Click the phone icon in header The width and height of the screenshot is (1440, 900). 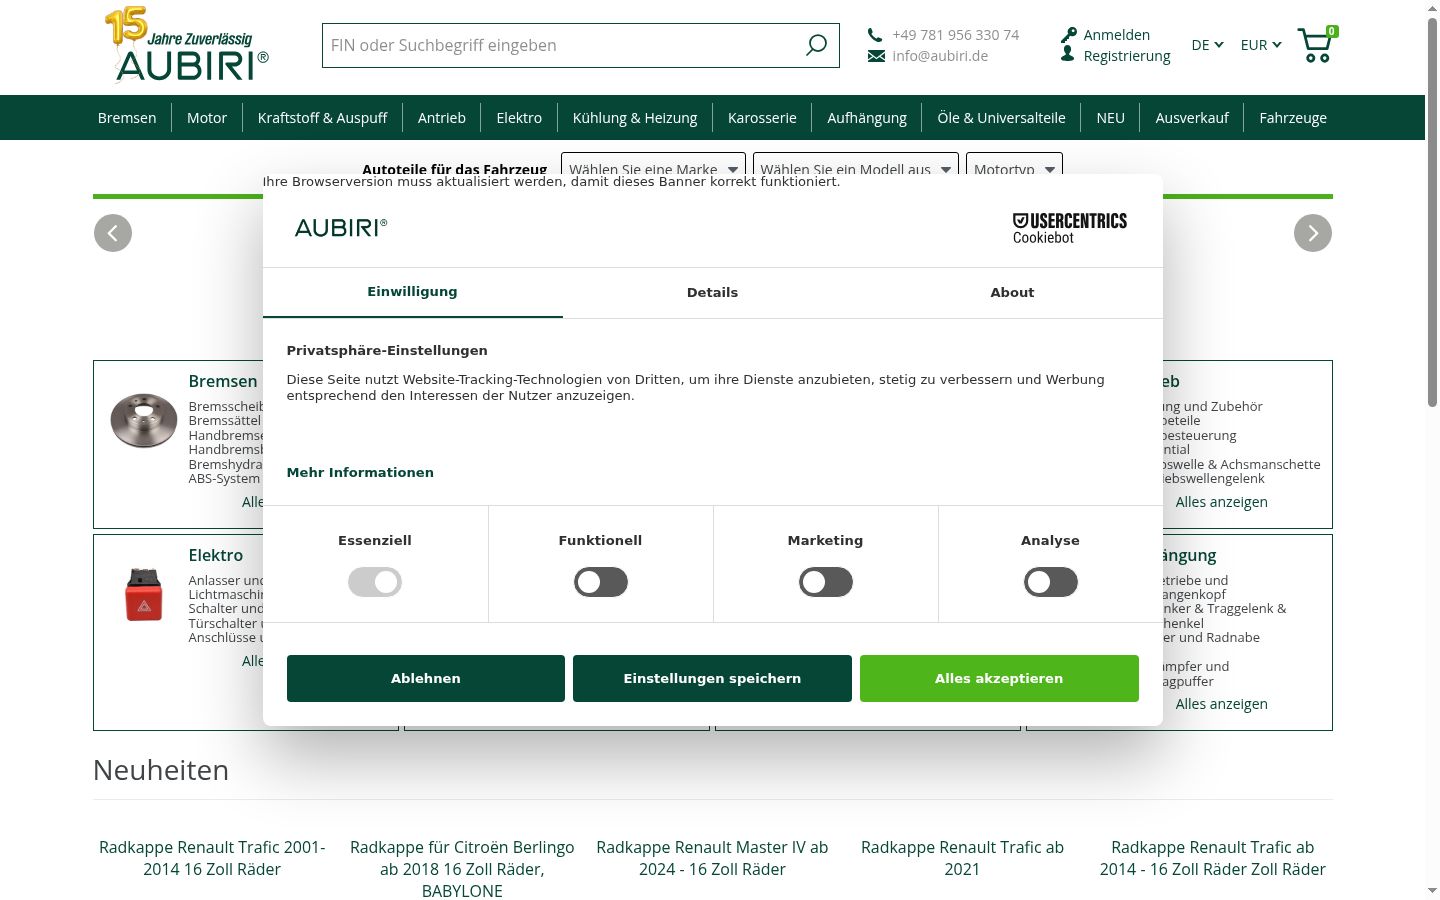click(x=875, y=35)
